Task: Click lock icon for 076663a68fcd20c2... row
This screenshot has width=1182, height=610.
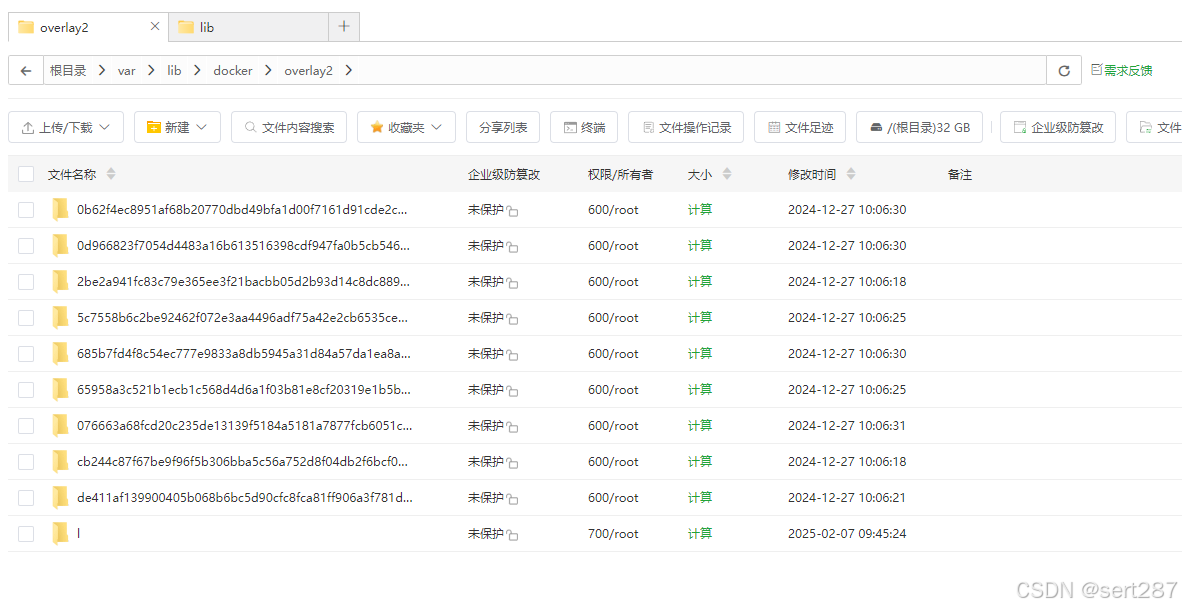Action: [x=513, y=428]
